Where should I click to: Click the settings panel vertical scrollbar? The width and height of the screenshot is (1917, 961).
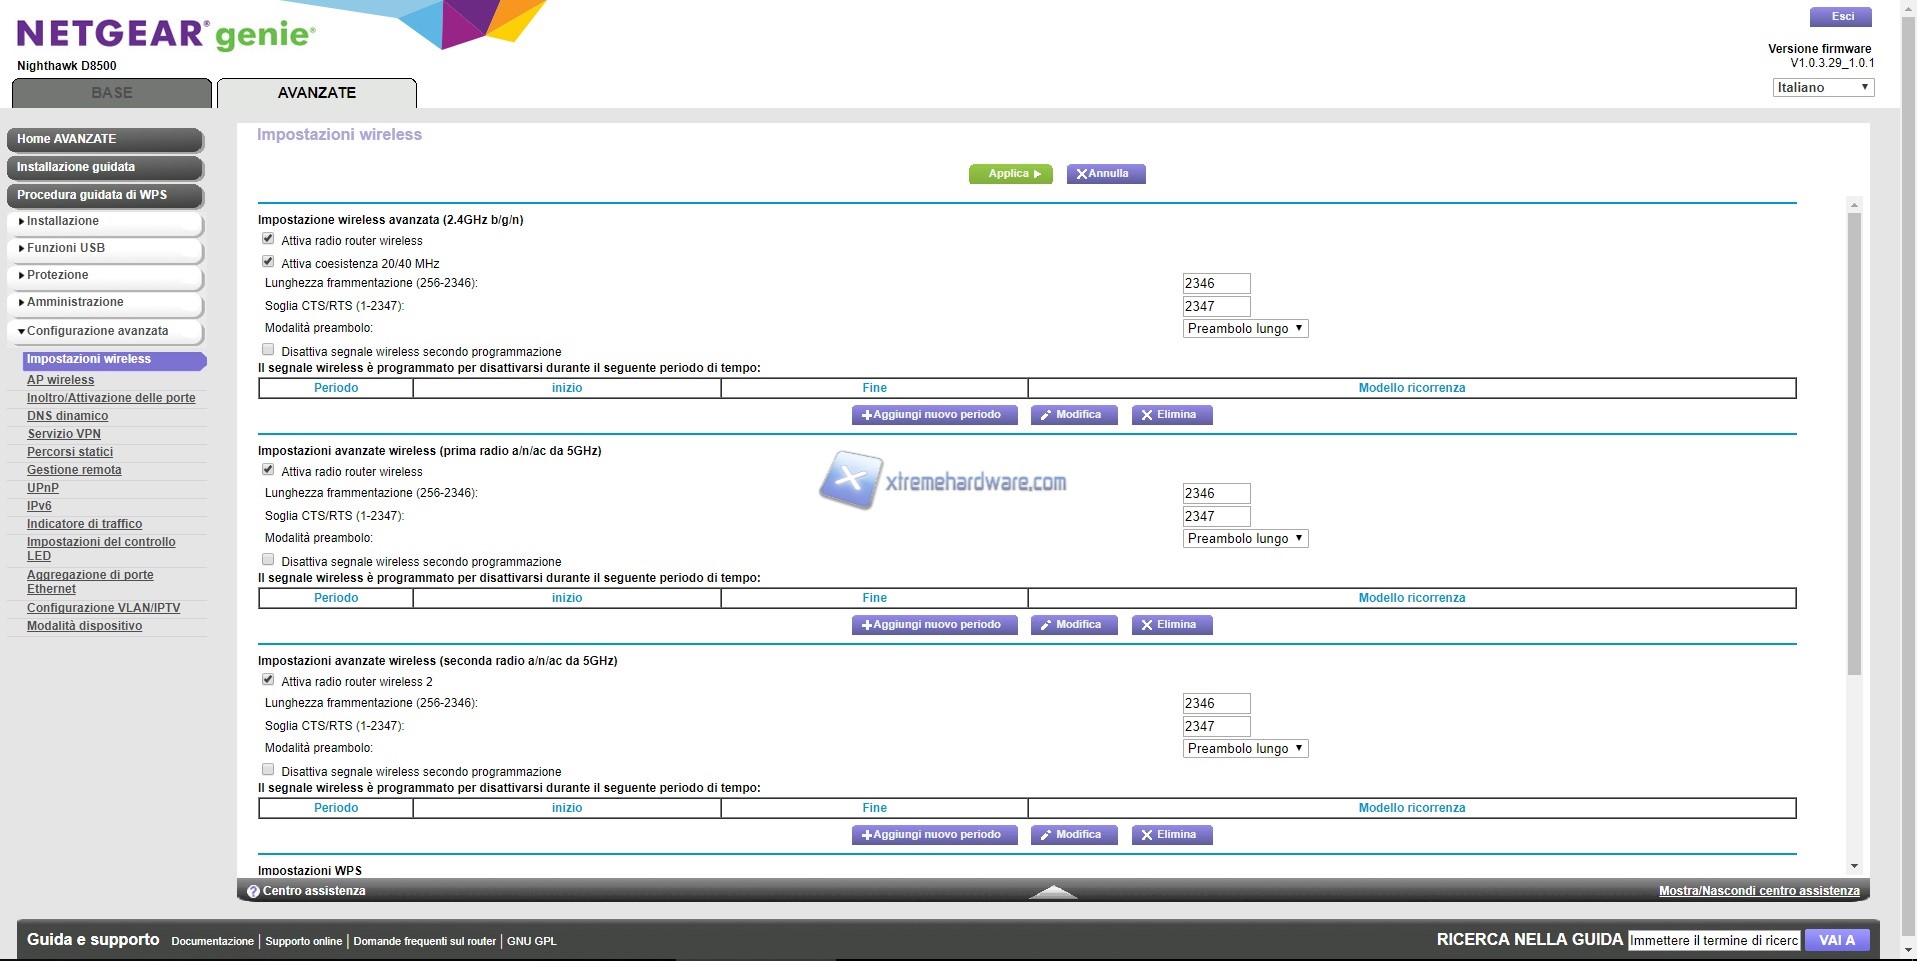tap(1854, 440)
